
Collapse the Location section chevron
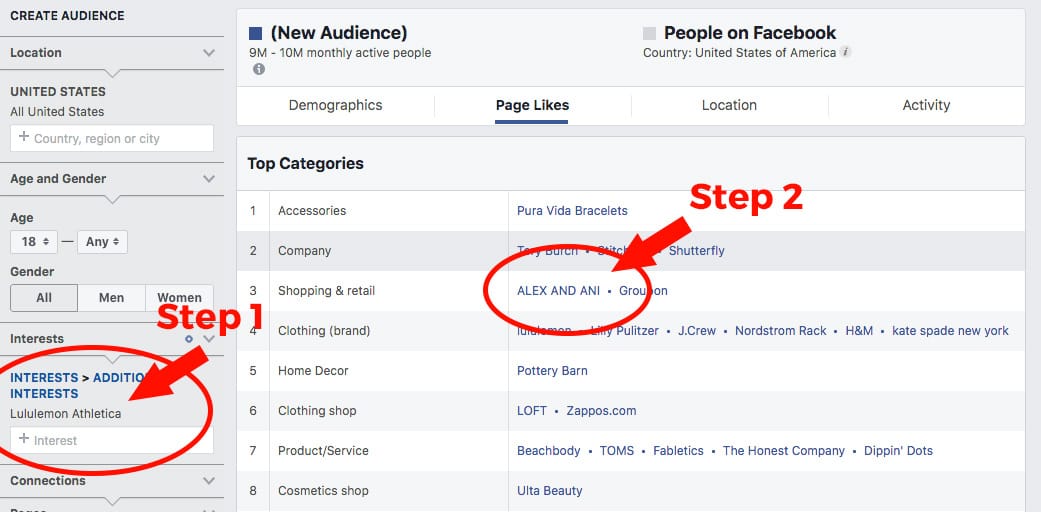pyautogui.click(x=209, y=52)
